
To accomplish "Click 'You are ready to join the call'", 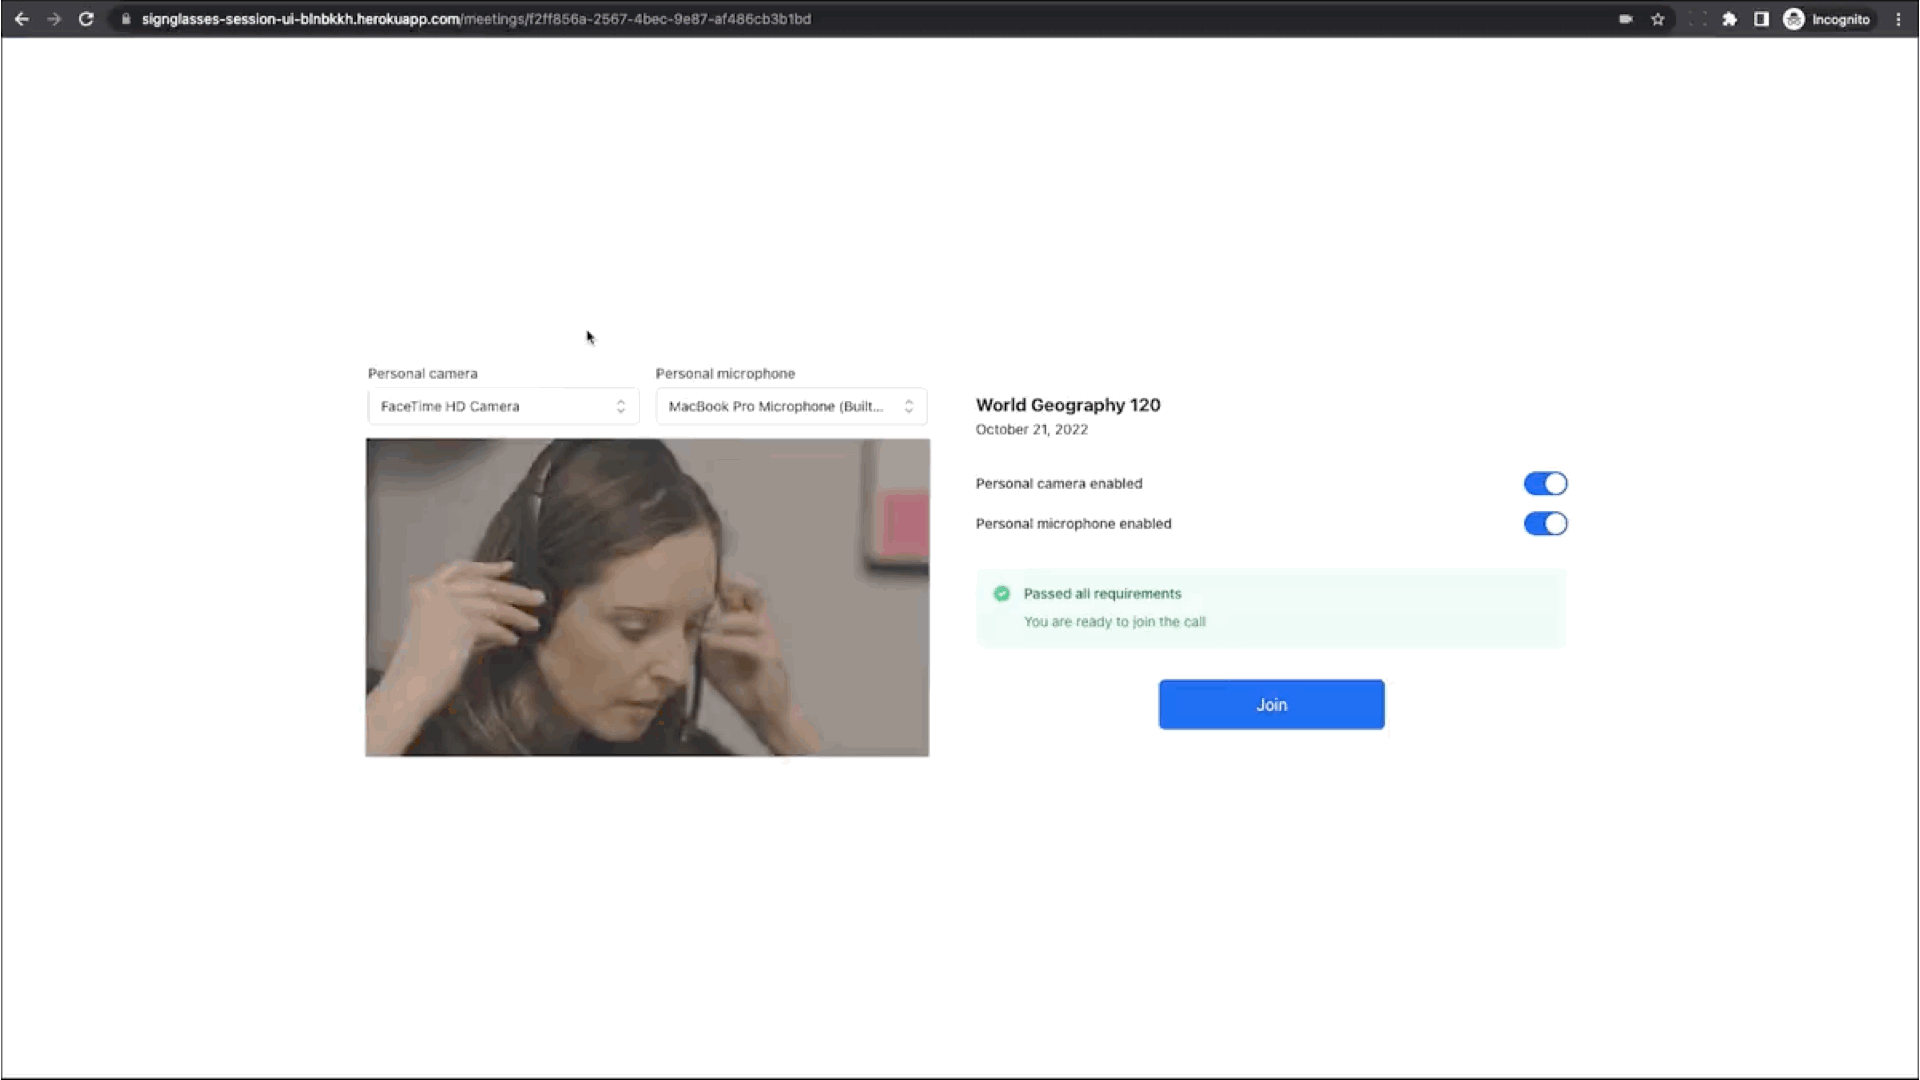I will (x=1114, y=622).
